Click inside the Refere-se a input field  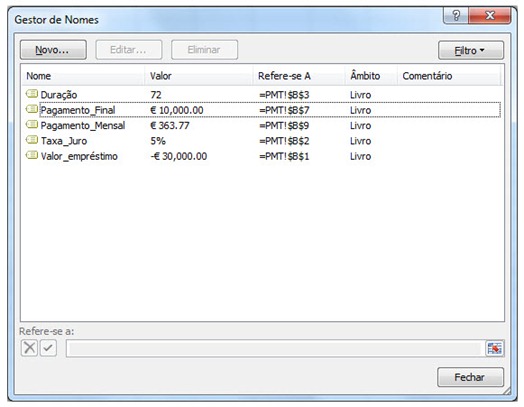[x=276, y=349]
